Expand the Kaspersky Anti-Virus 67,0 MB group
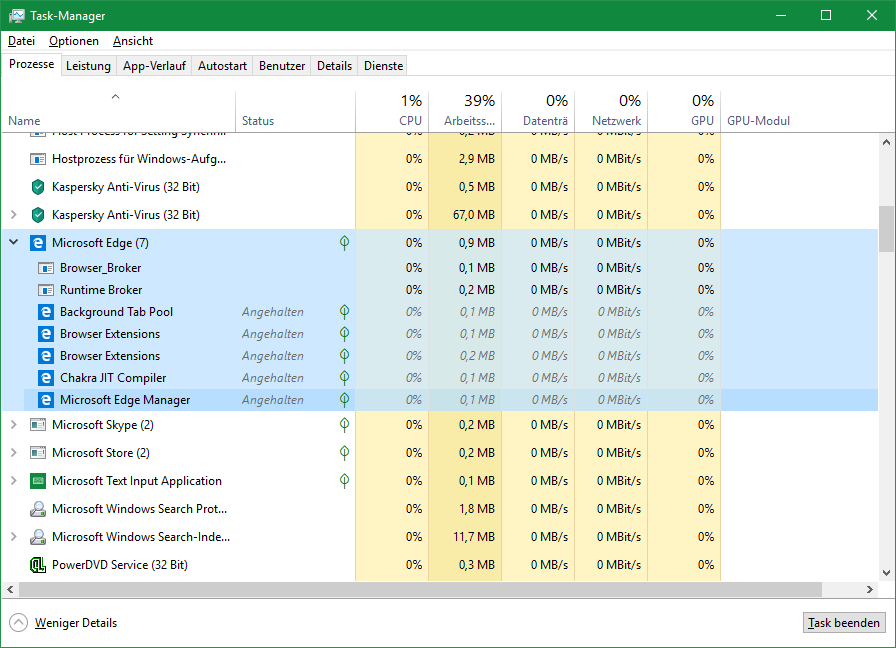Screen dimensions: 896x648 14,215
